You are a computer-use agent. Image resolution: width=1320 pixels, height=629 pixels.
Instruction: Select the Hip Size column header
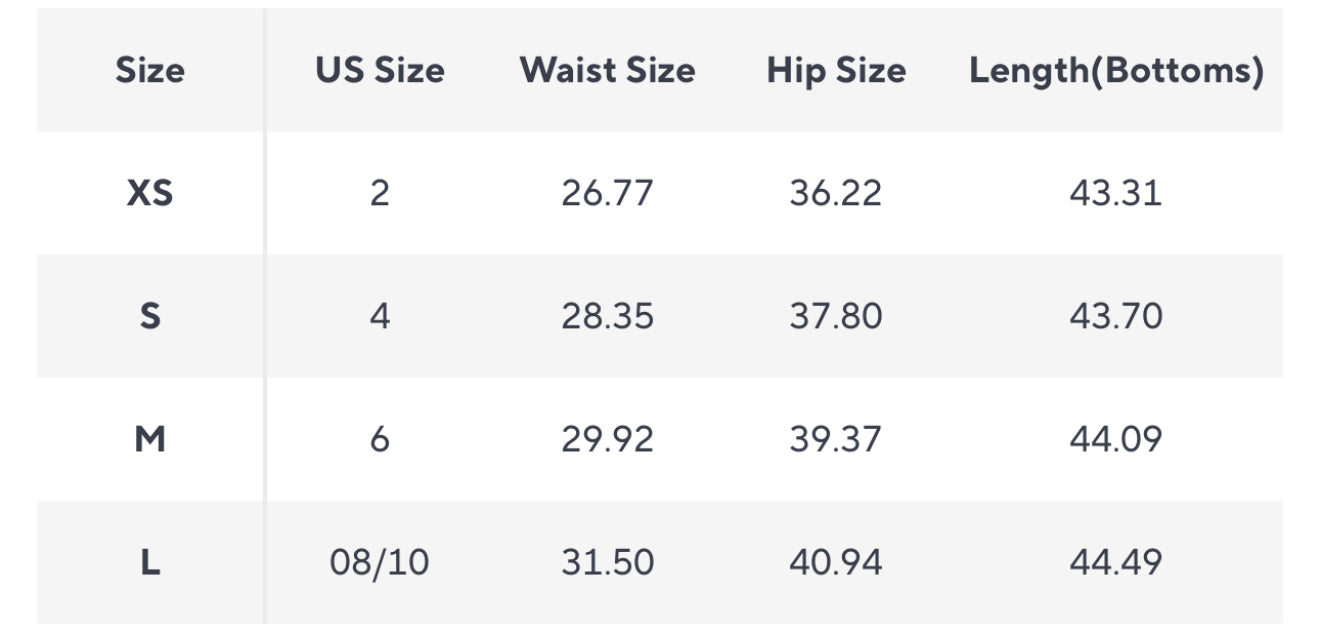coord(836,70)
